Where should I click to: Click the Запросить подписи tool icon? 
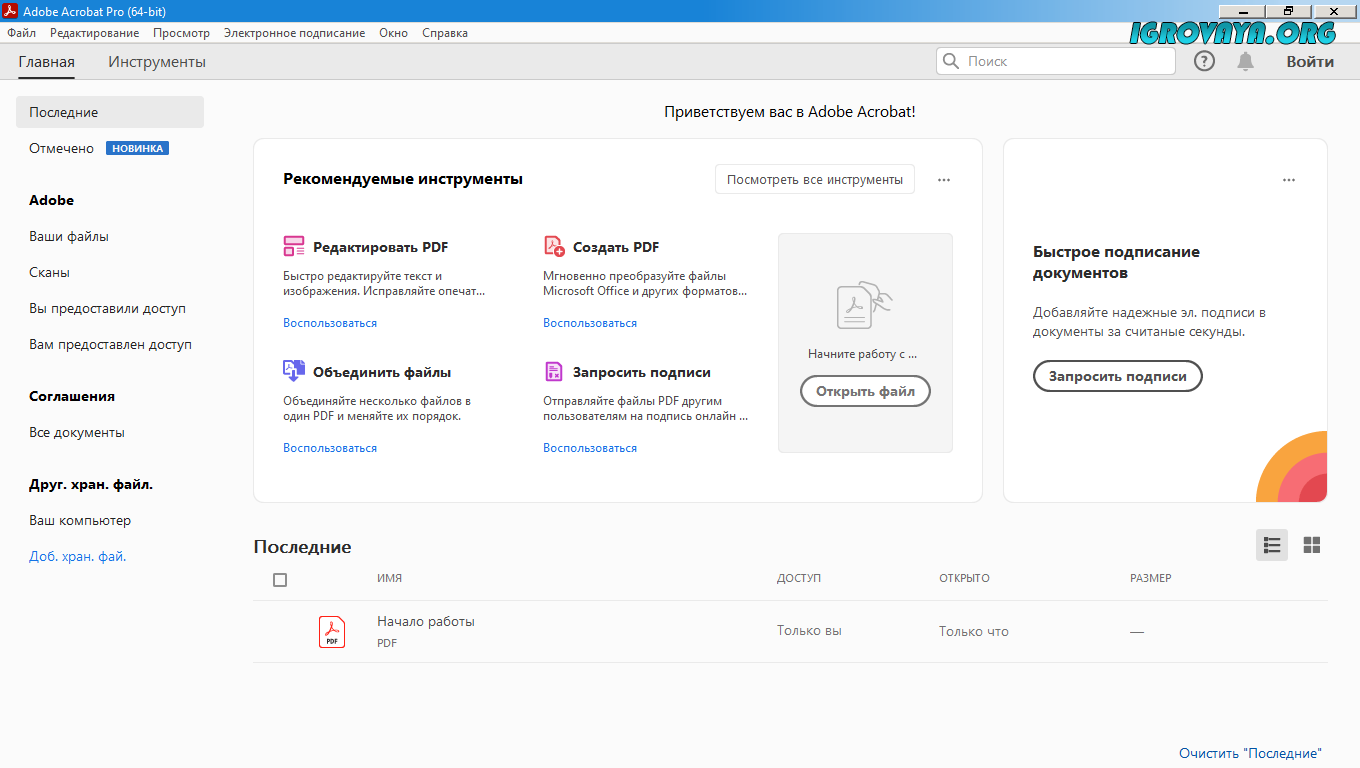(554, 372)
